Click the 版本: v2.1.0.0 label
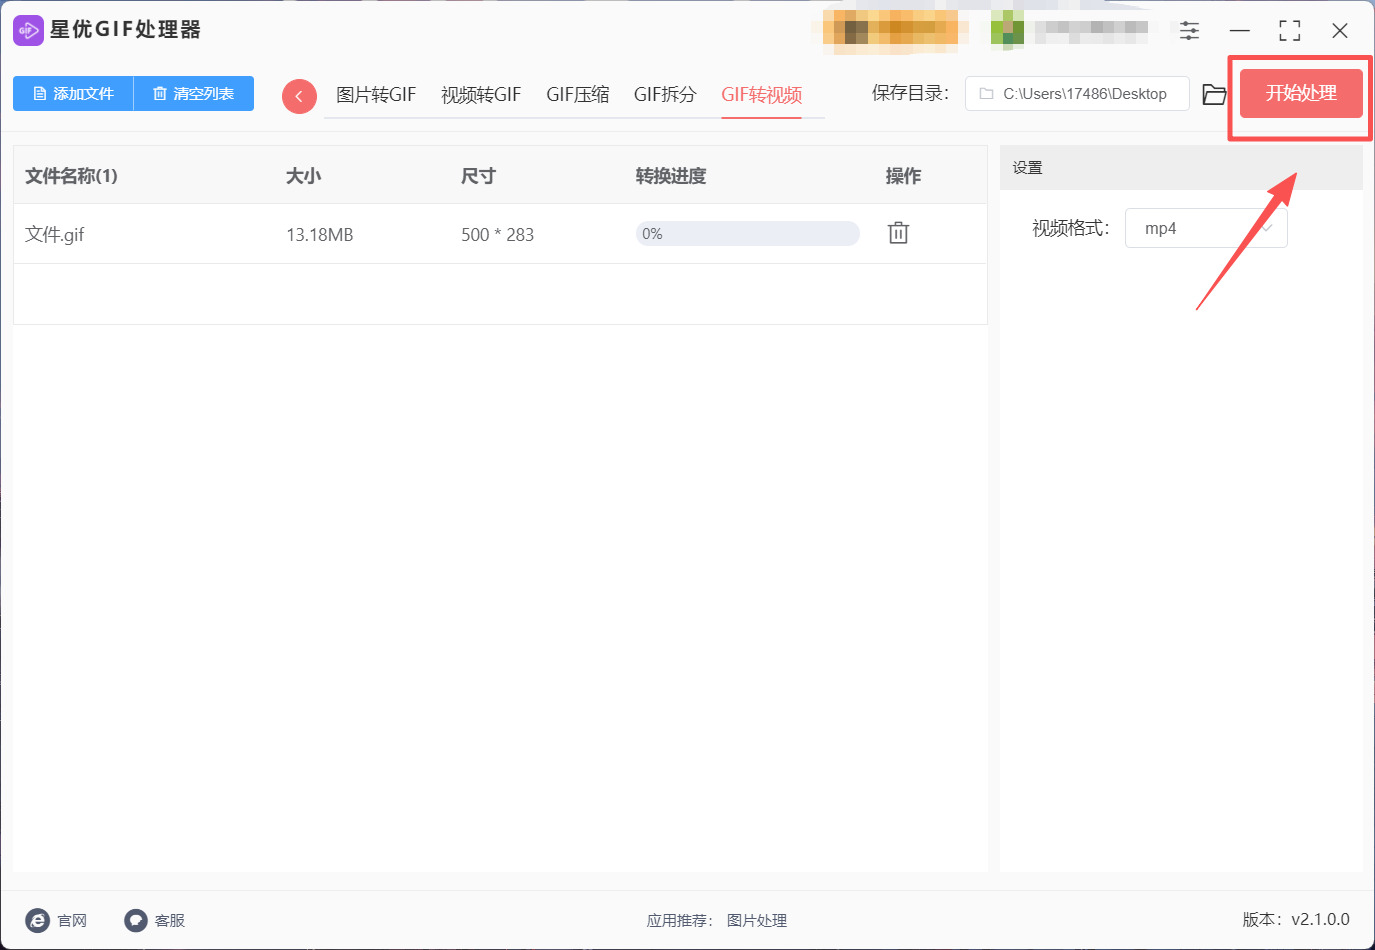Image resolution: width=1375 pixels, height=950 pixels. pyautogui.click(x=1296, y=920)
